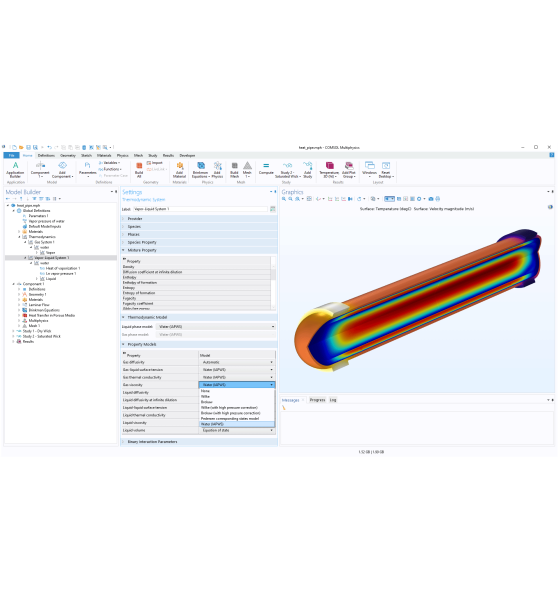Image resolution: width=558 pixels, height=600 pixels.
Task: Click the Save icon in the quick access toolbar
Action: pos(28,147)
